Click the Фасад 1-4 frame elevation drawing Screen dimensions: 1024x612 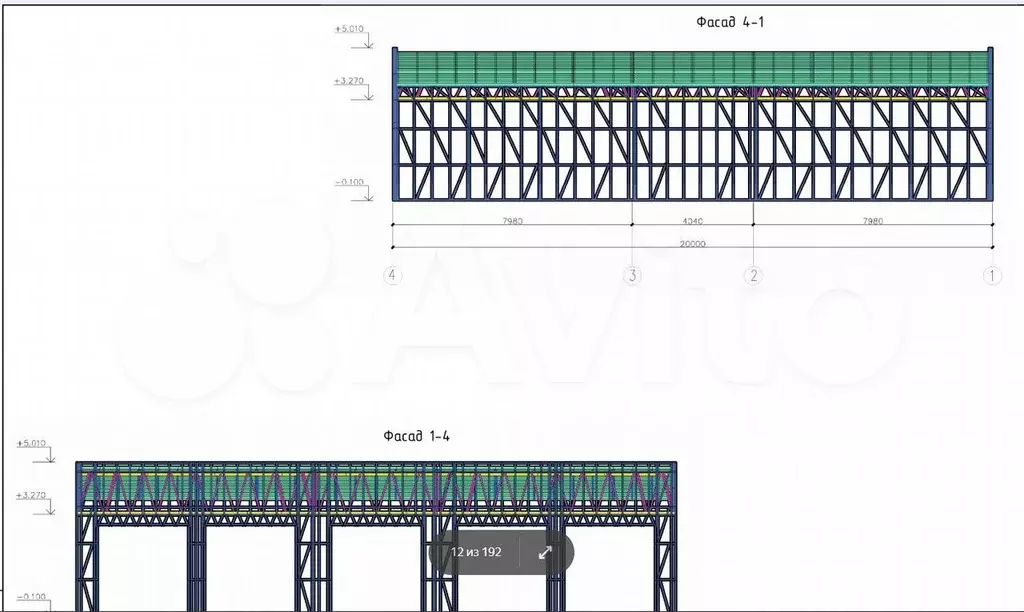click(376, 536)
